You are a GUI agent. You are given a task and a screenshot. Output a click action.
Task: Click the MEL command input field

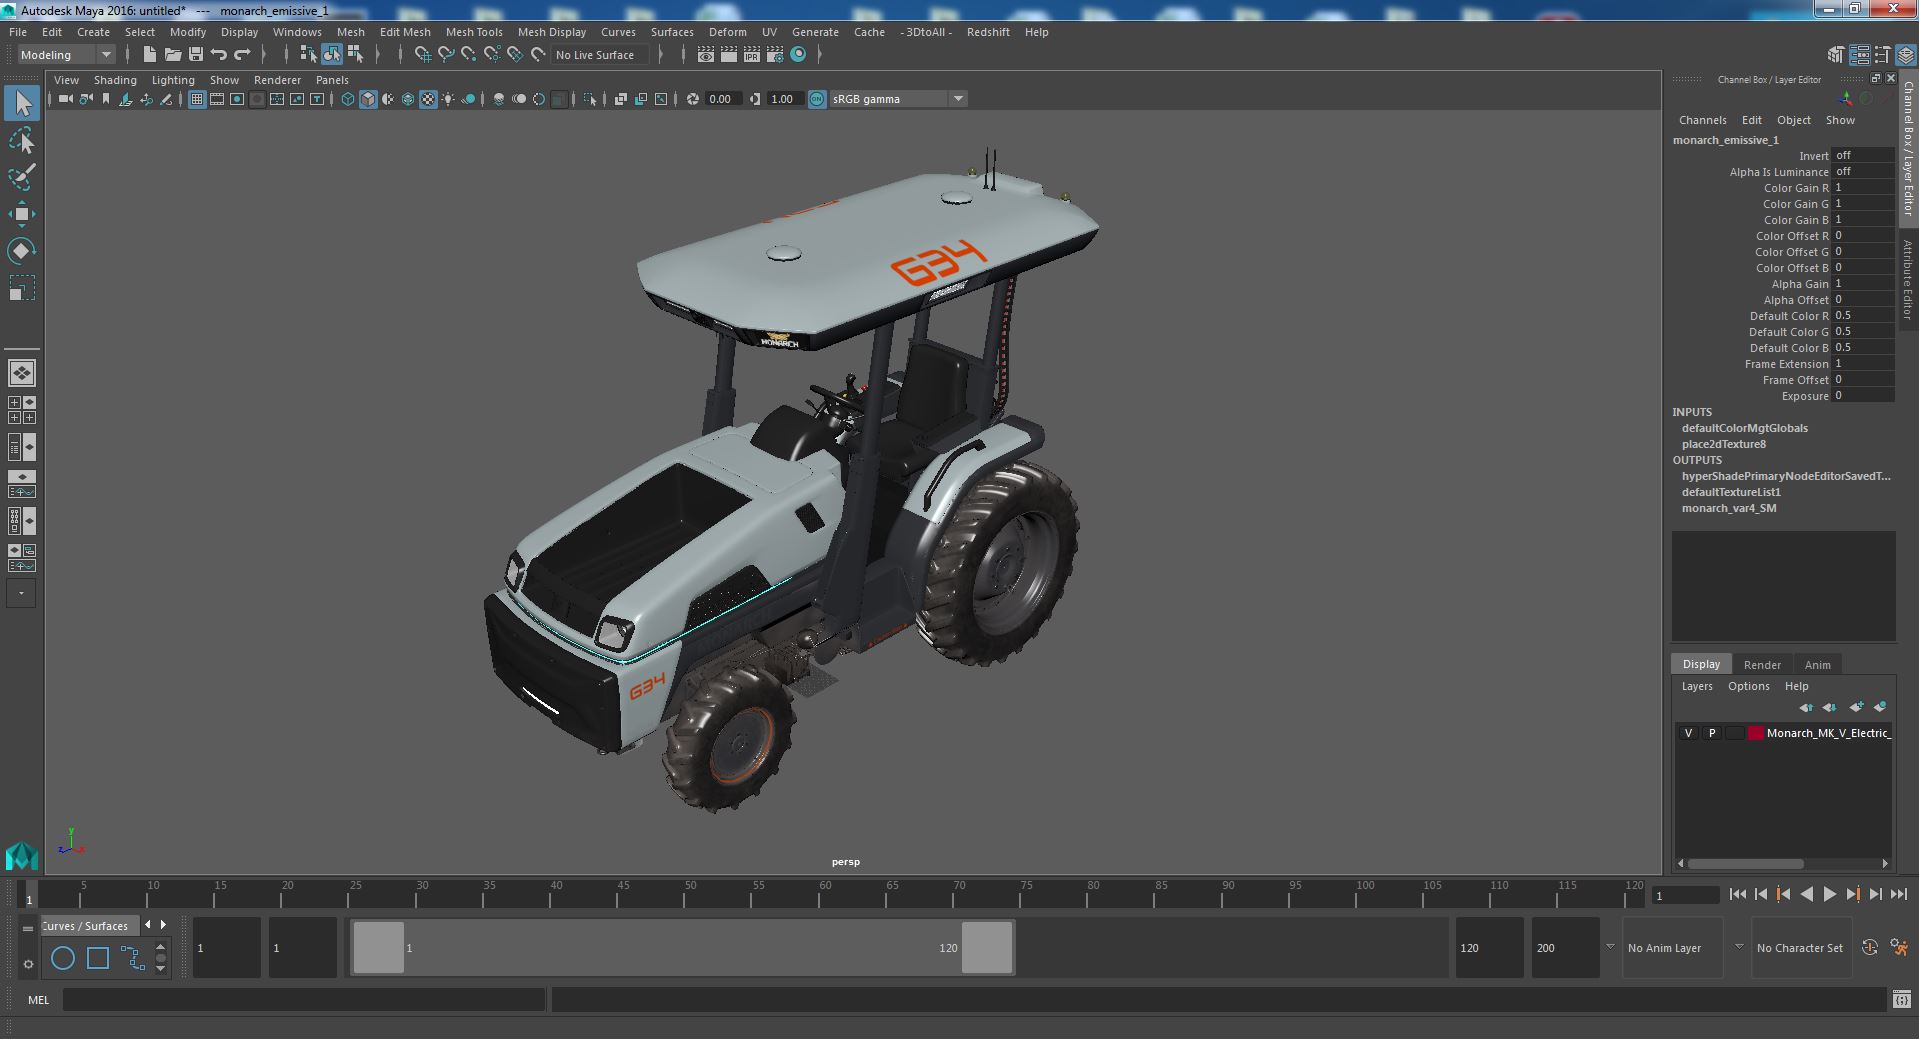[304, 1000]
